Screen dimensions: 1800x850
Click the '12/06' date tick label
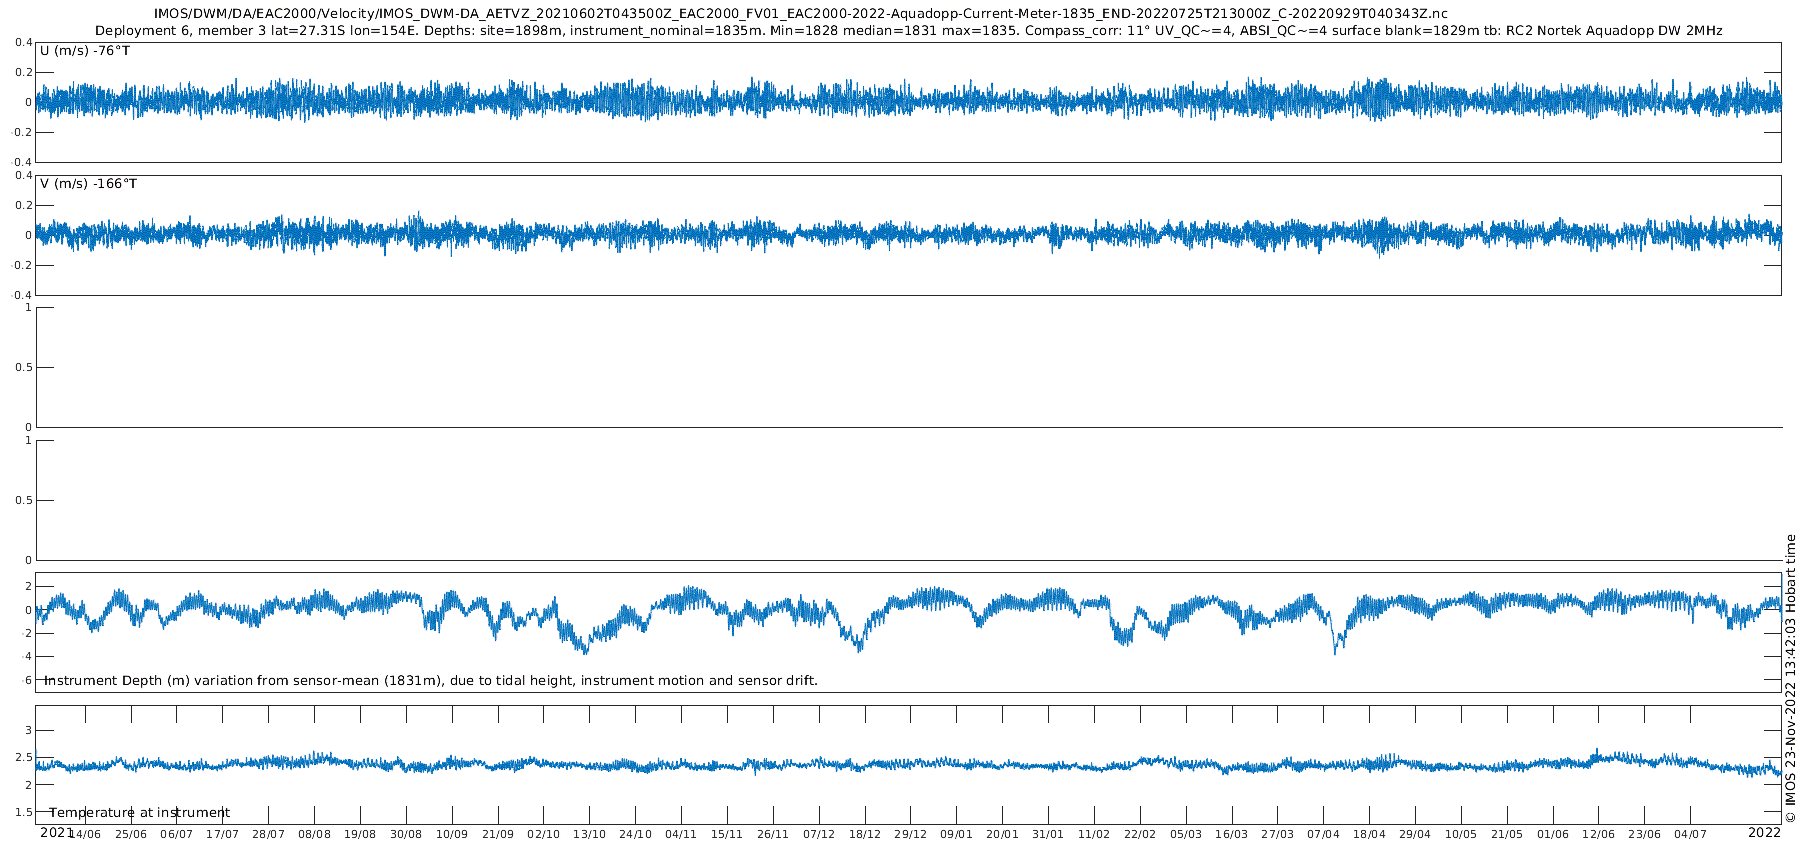(x=1599, y=834)
